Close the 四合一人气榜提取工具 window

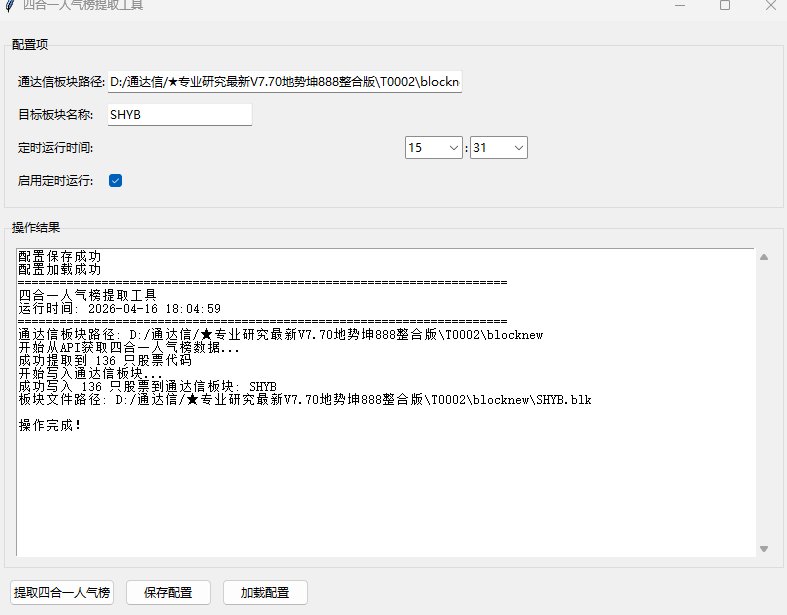(x=771, y=6)
